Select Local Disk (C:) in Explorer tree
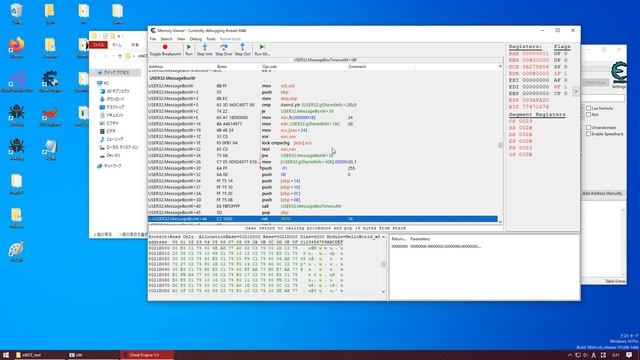 tap(122, 147)
